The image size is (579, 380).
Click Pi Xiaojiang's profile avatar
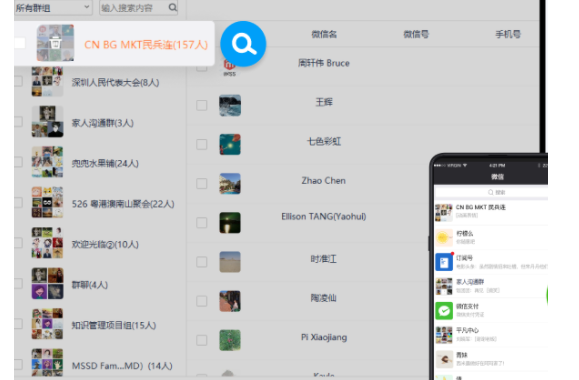coord(230,340)
